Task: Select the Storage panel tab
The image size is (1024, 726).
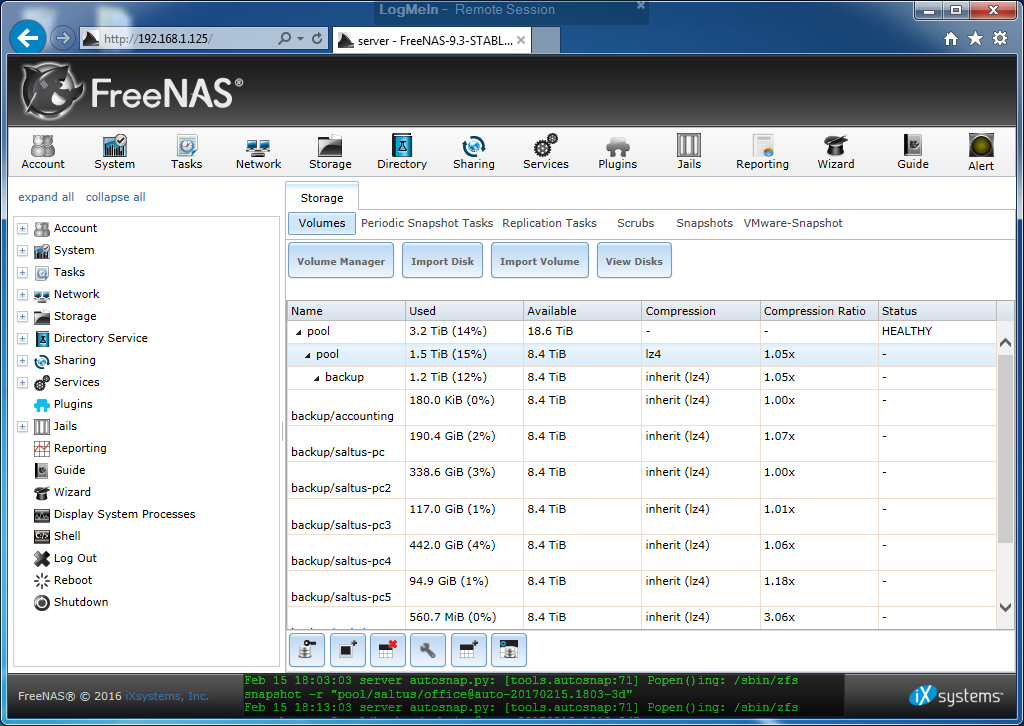Action: pyautogui.click(x=322, y=197)
